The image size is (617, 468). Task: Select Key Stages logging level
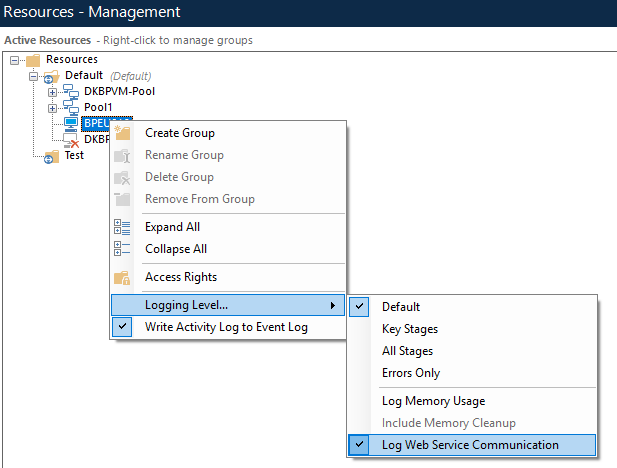tap(410, 329)
